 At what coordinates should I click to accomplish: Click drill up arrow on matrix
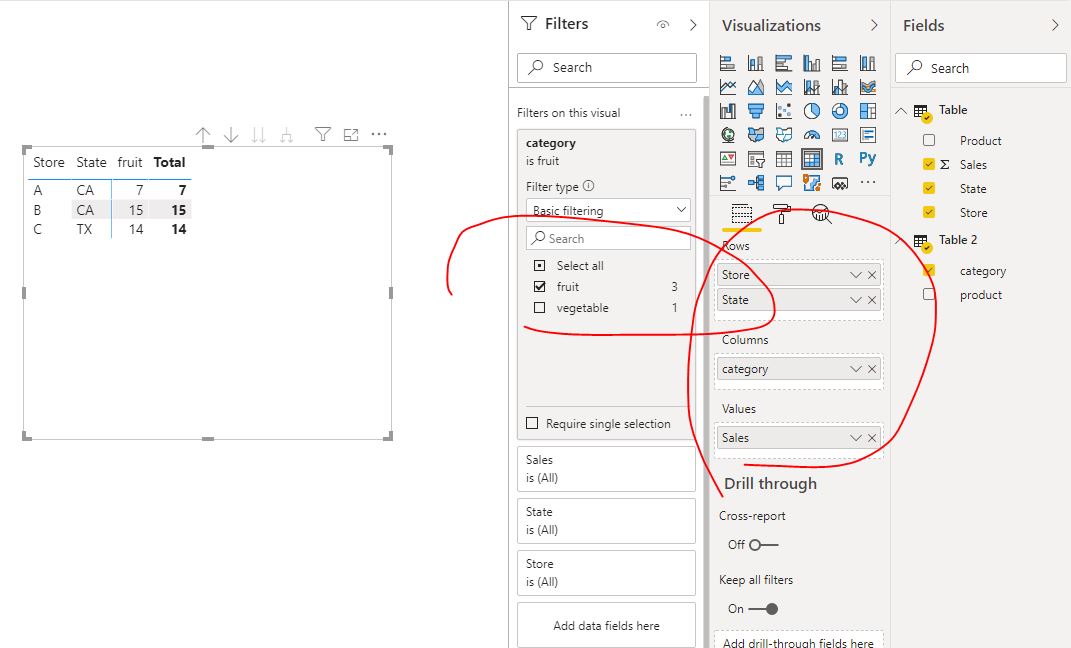click(x=203, y=135)
